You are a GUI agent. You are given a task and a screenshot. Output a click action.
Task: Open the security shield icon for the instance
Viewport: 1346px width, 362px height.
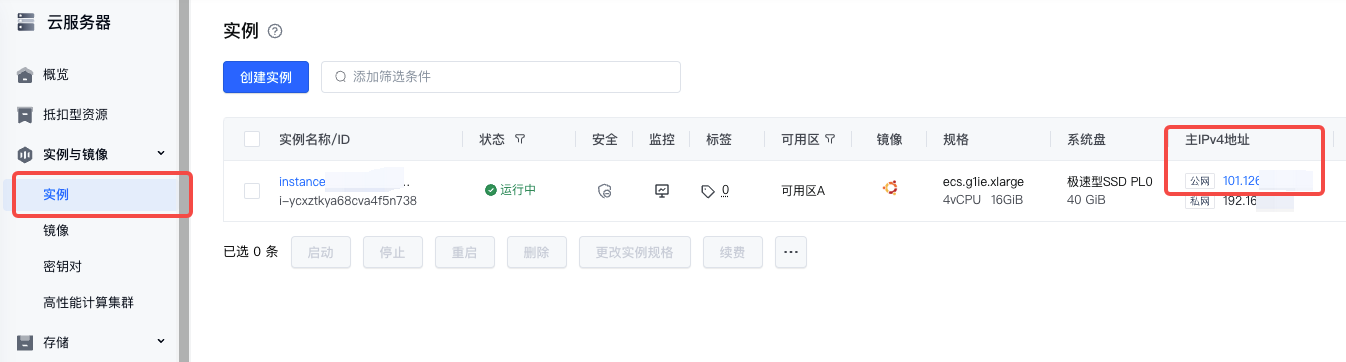pyautogui.click(x=604, y=190)
